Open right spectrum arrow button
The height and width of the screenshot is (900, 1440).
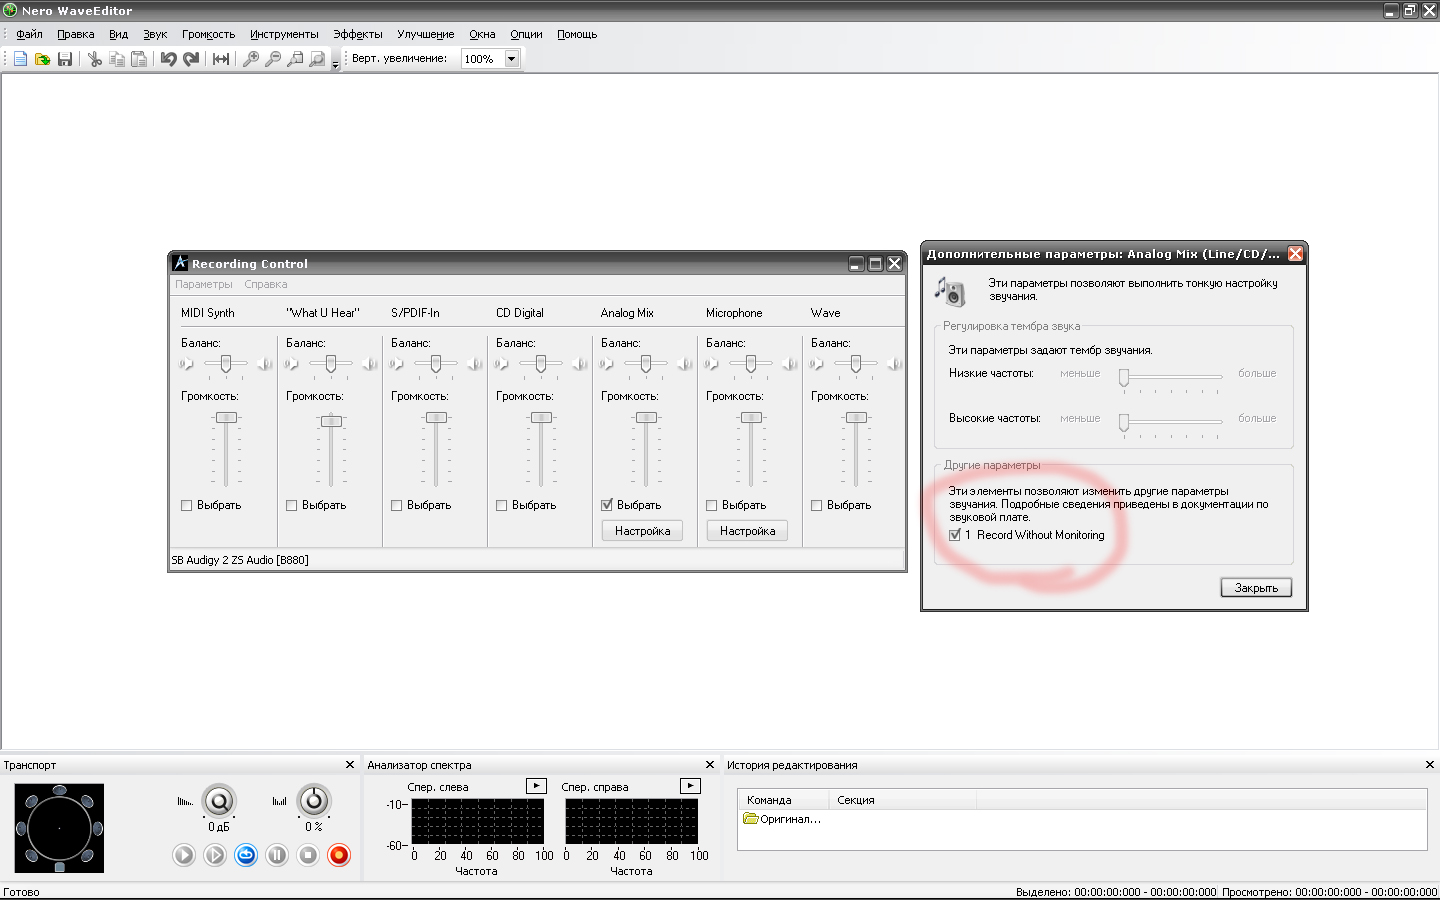[x=690, y=786]
